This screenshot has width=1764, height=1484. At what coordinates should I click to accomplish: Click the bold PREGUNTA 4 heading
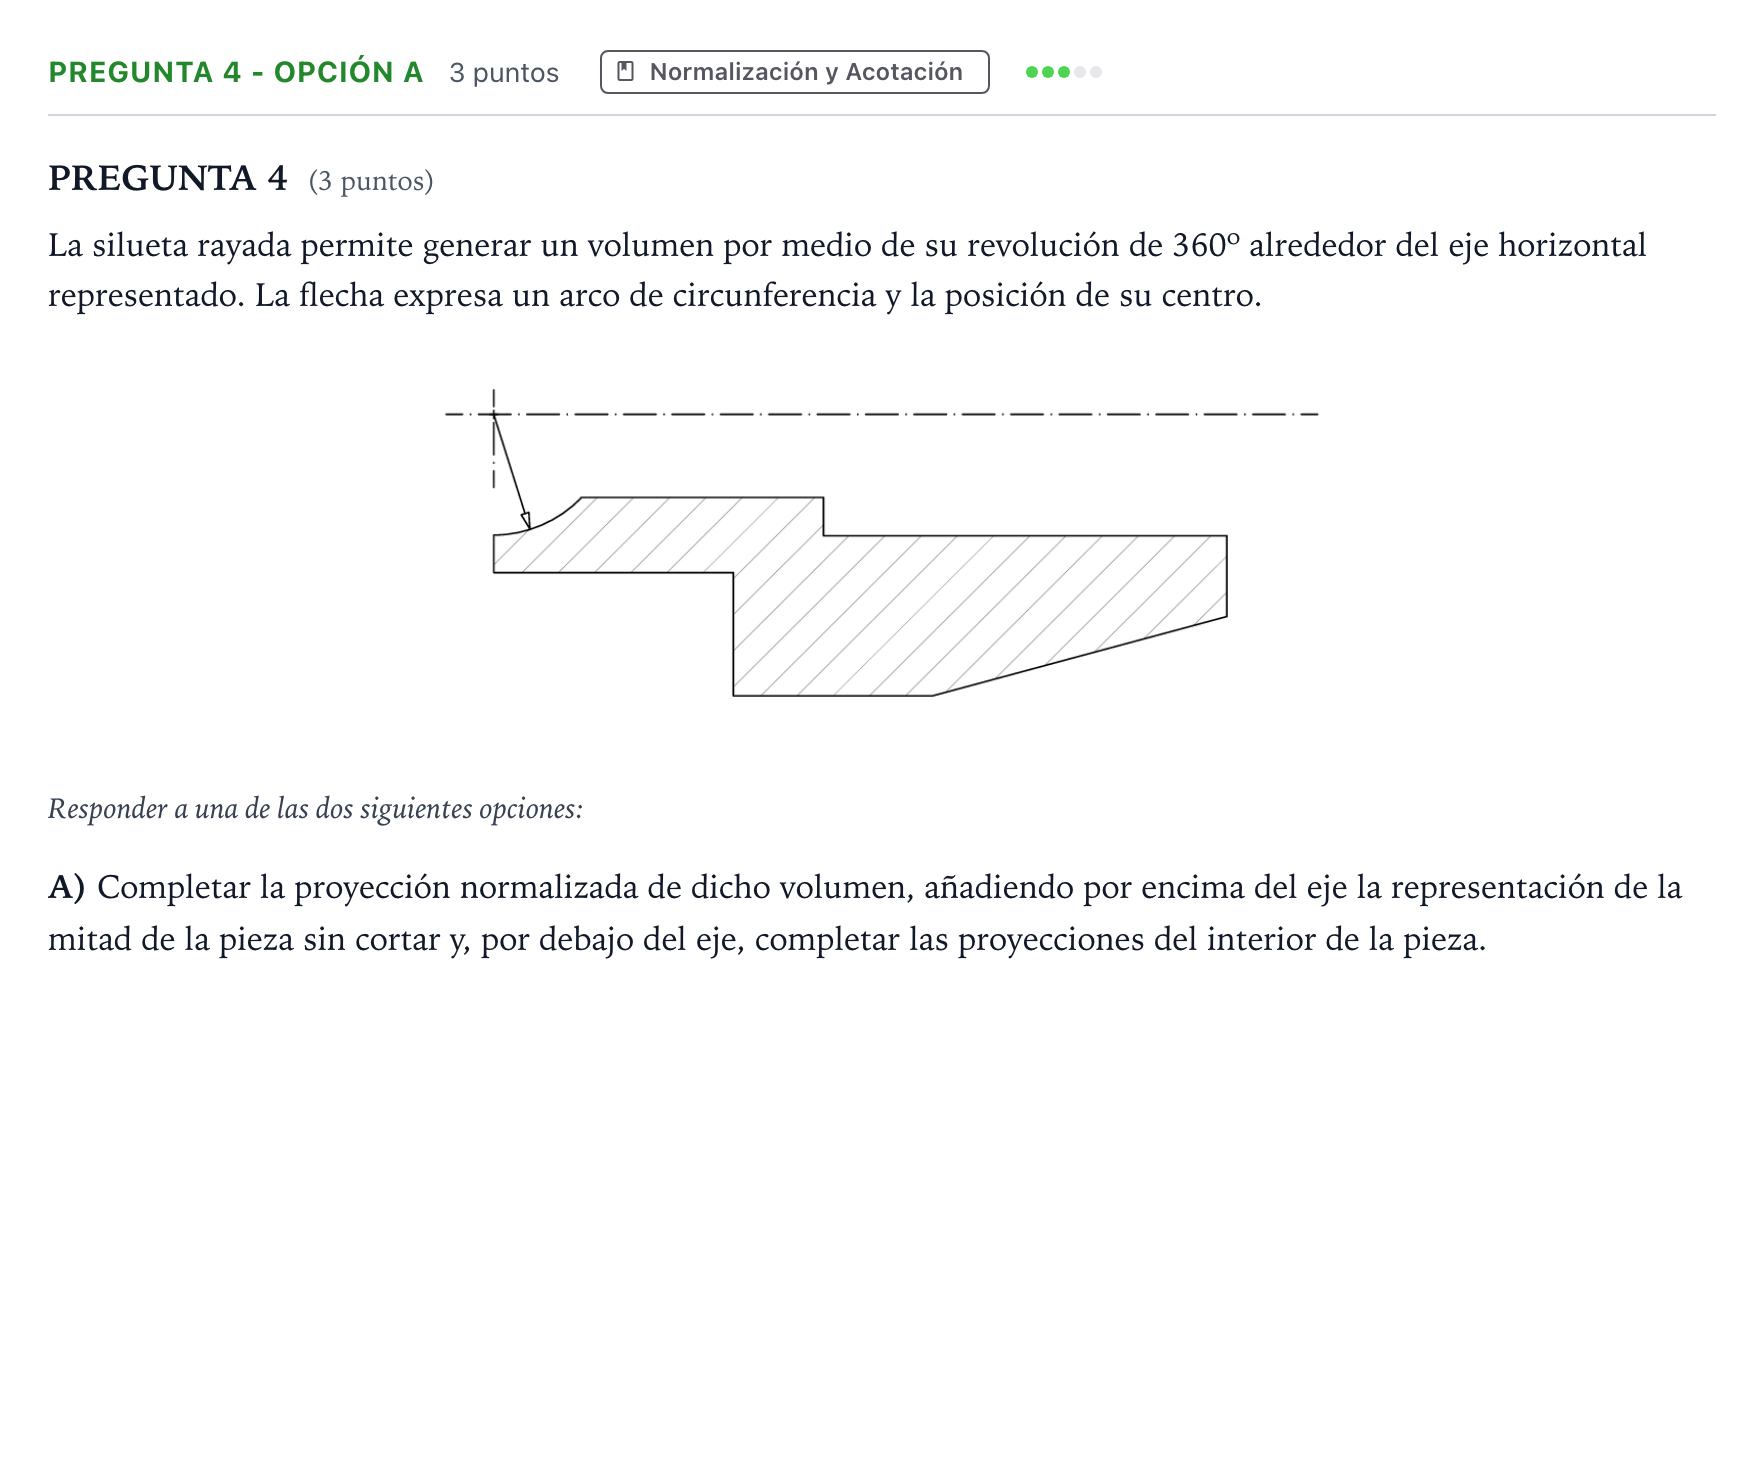(168, 178)
